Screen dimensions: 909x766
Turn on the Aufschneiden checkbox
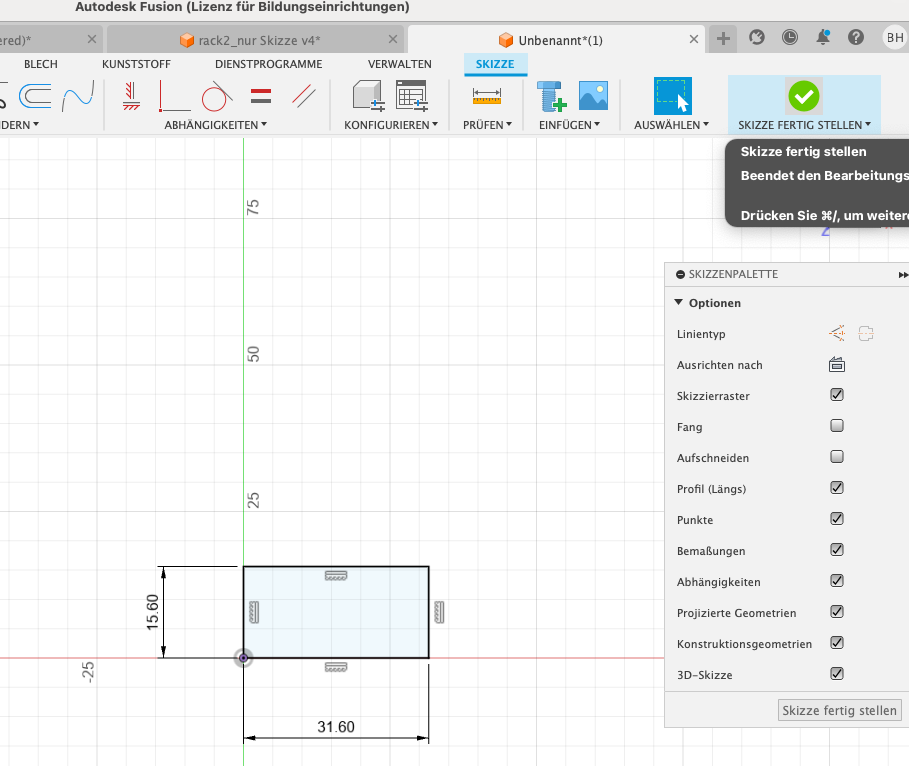click(x=837, y=457)
